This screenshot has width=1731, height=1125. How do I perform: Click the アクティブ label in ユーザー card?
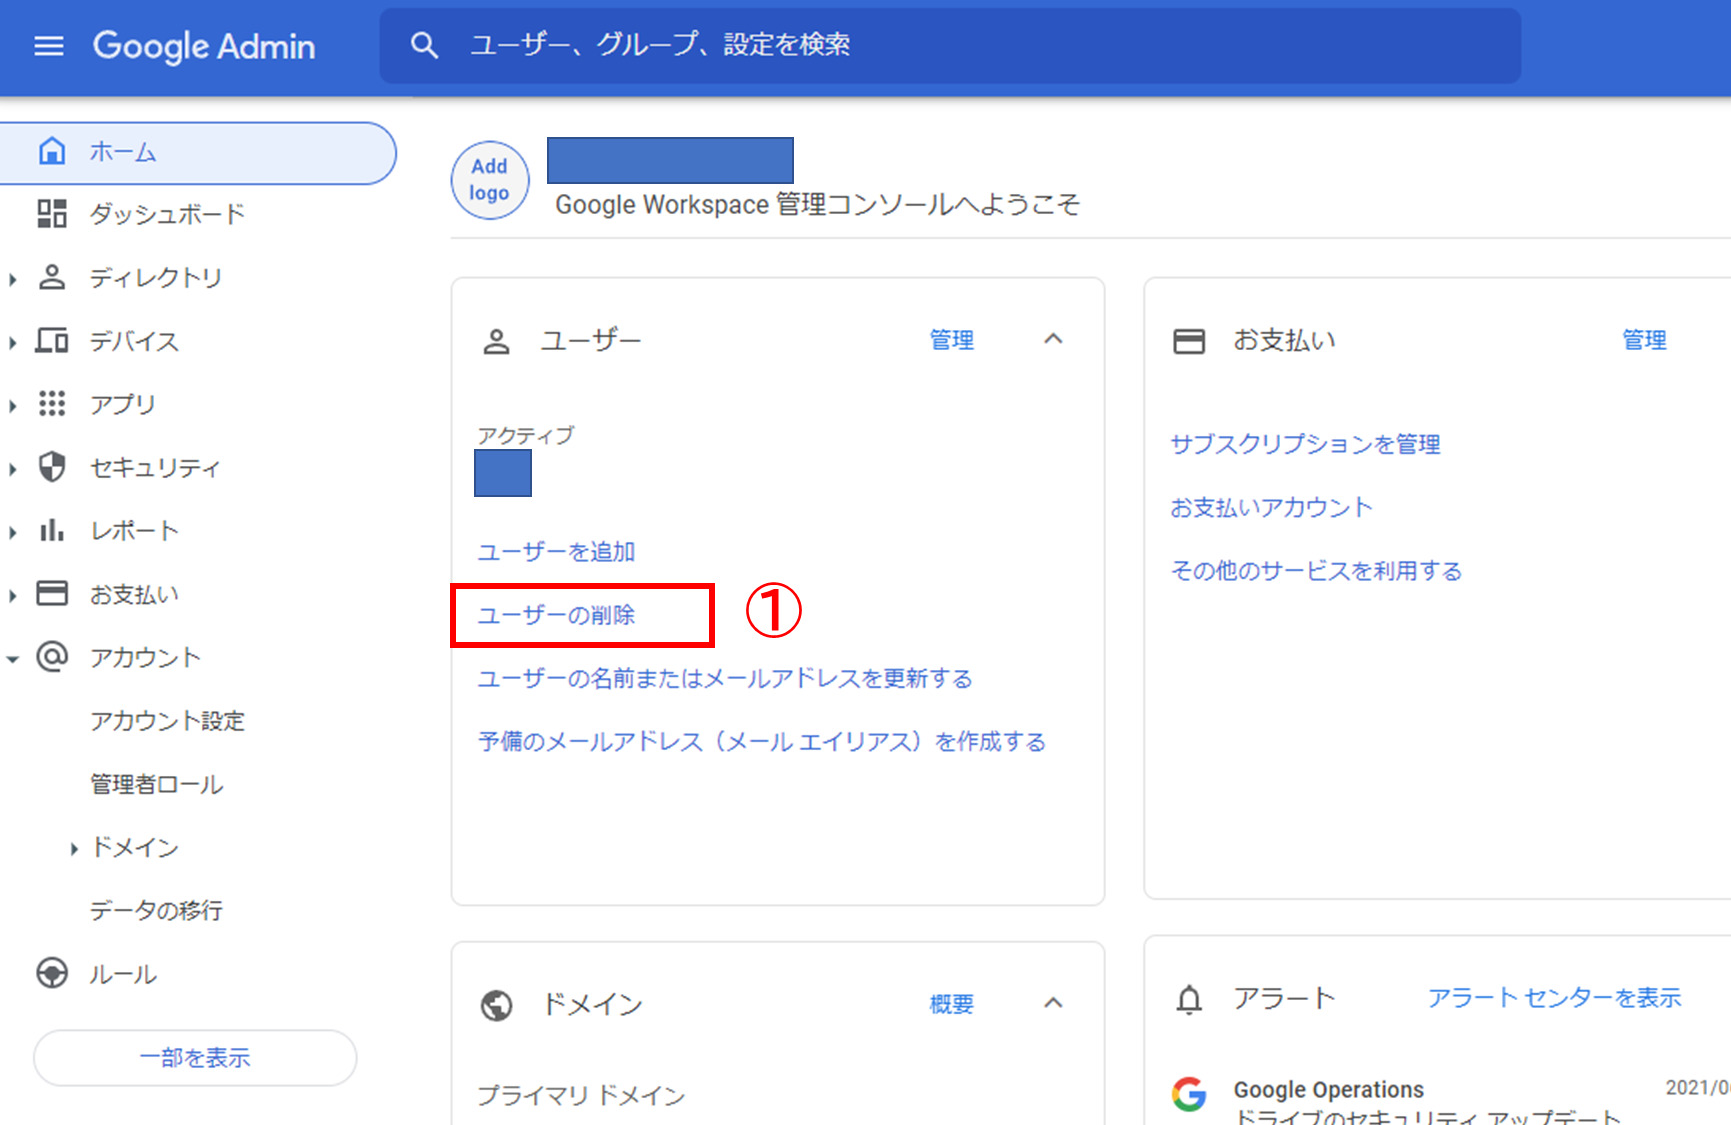525,435
